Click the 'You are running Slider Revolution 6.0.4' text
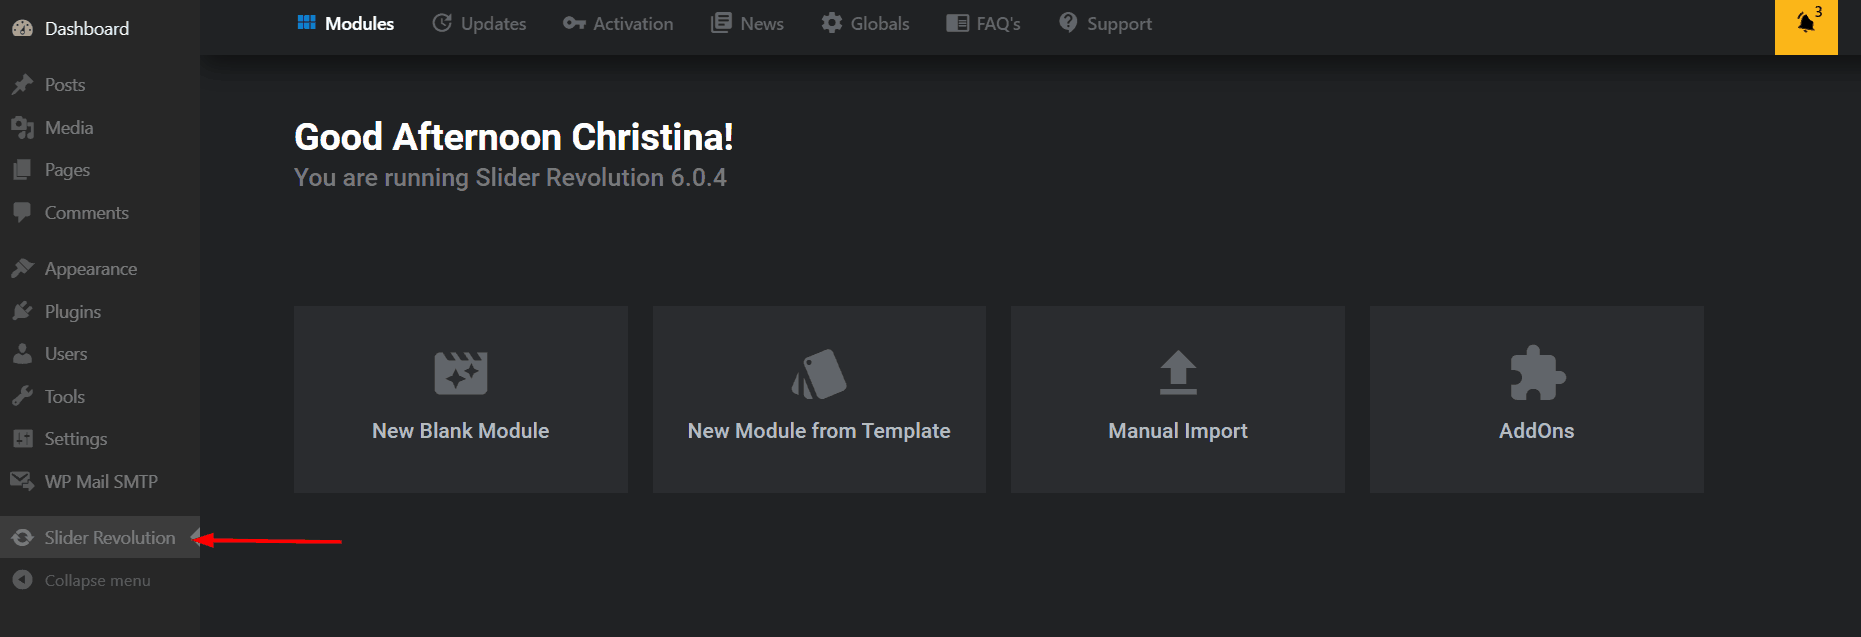Viewport: 1861px width, 637px height. coord(510,178)
